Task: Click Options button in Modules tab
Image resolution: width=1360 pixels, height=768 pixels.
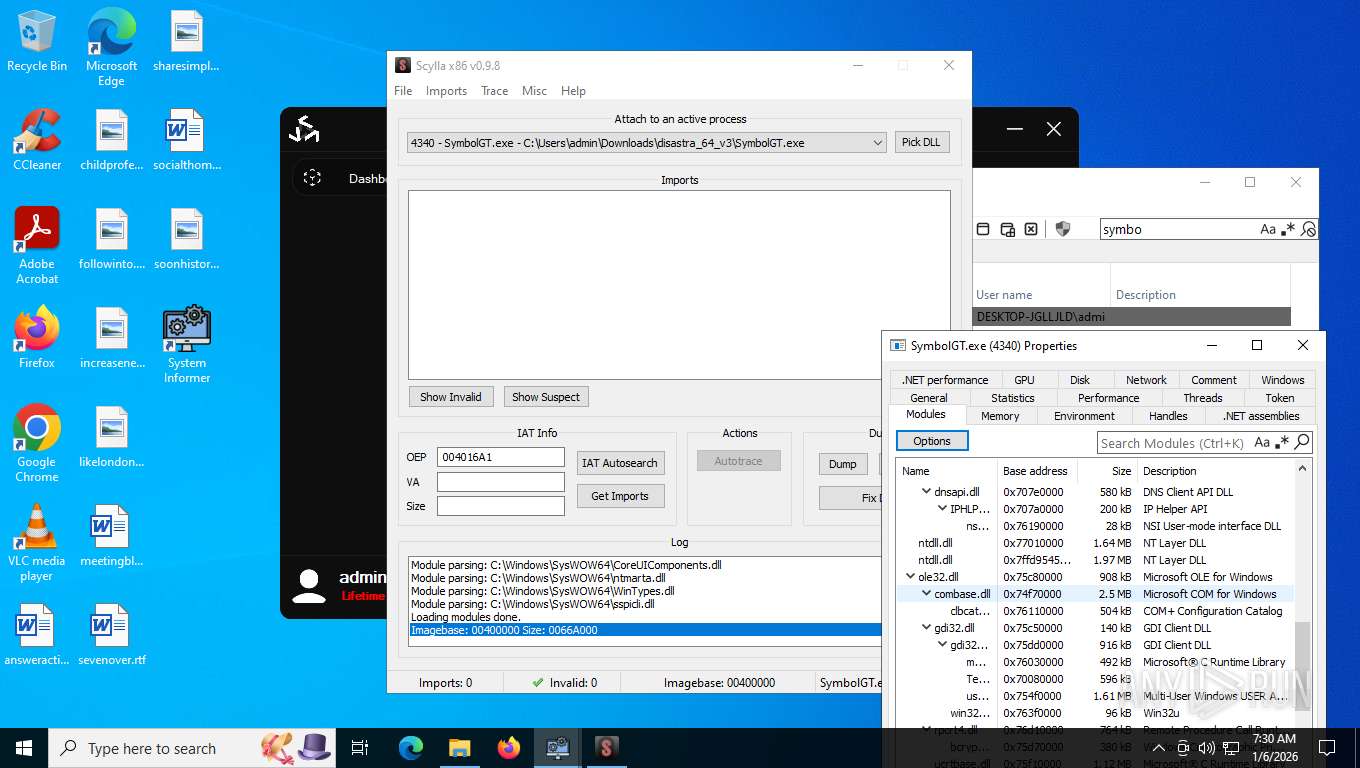Action: [x=932, y=441]
